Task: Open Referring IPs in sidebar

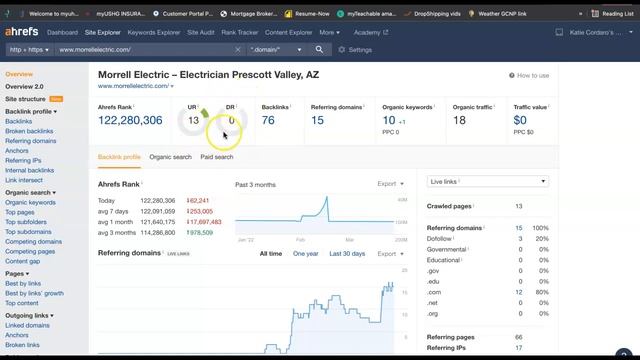Action: pyautogui.click(x=23, y=160)
